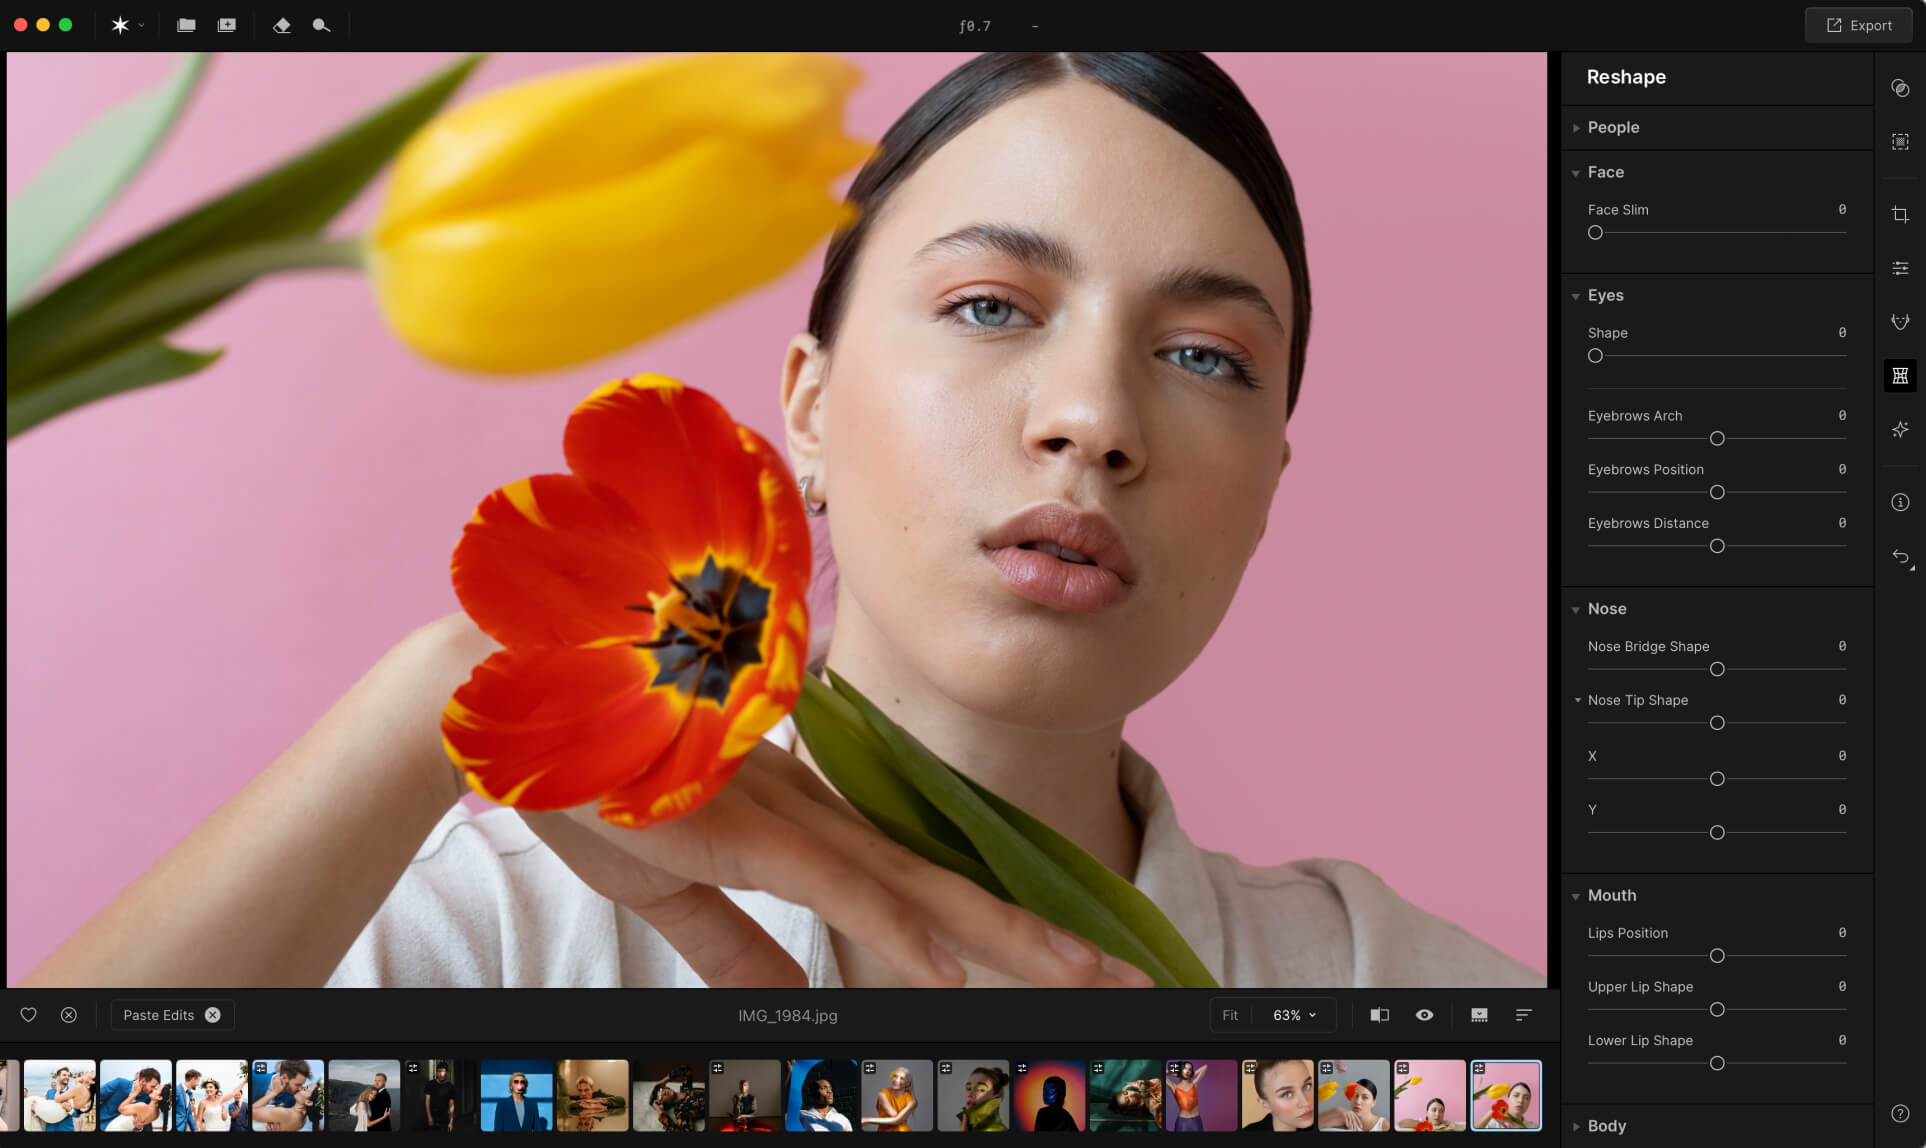Open the sort order icon

1523,1015
